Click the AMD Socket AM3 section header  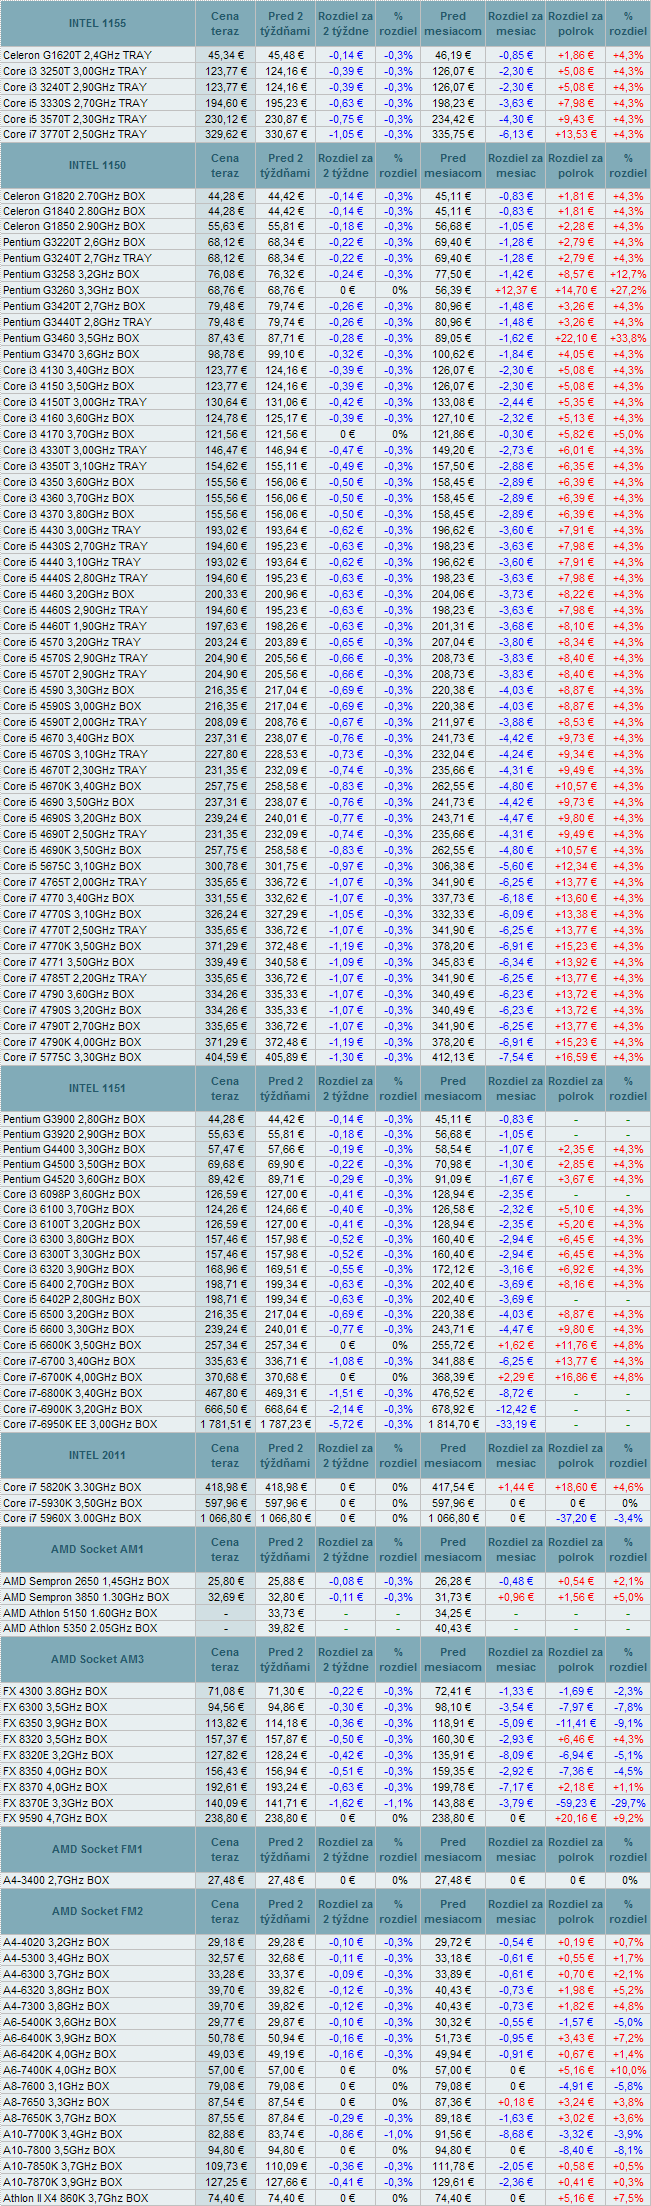click(98, 1659)
